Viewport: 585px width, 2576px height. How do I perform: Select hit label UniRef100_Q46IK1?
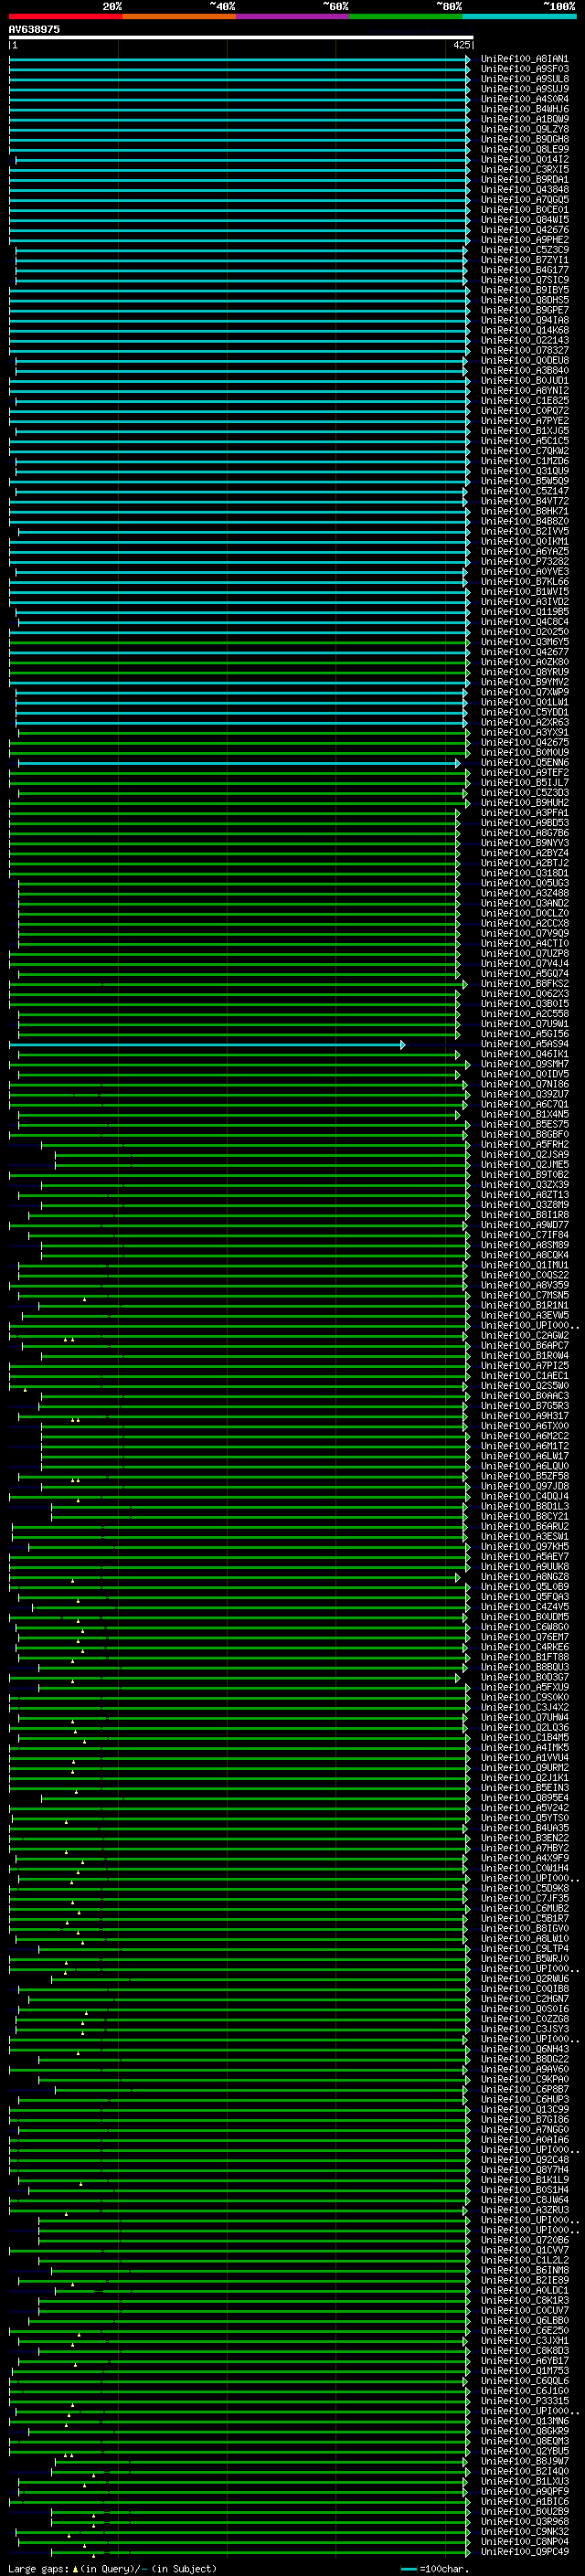point(524,1054)
